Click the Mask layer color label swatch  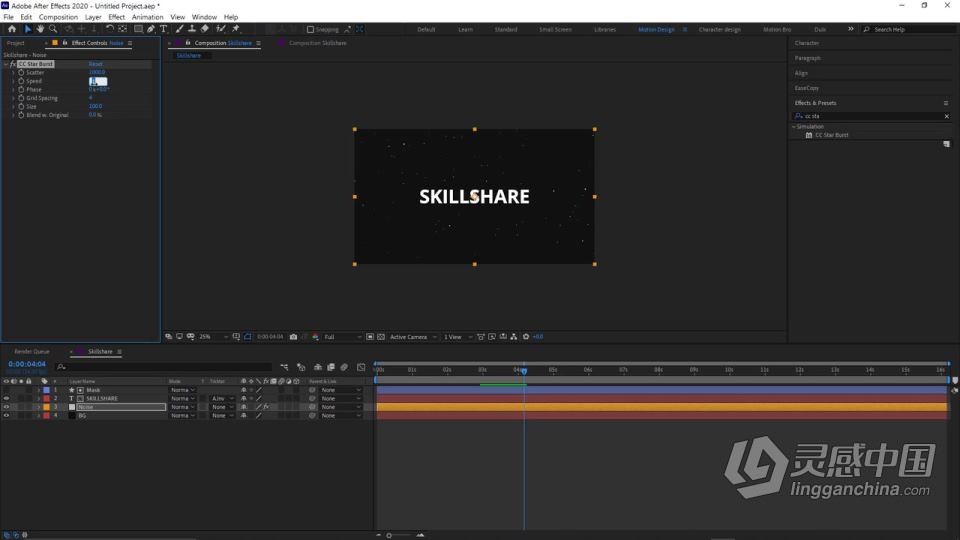(46, 390)
